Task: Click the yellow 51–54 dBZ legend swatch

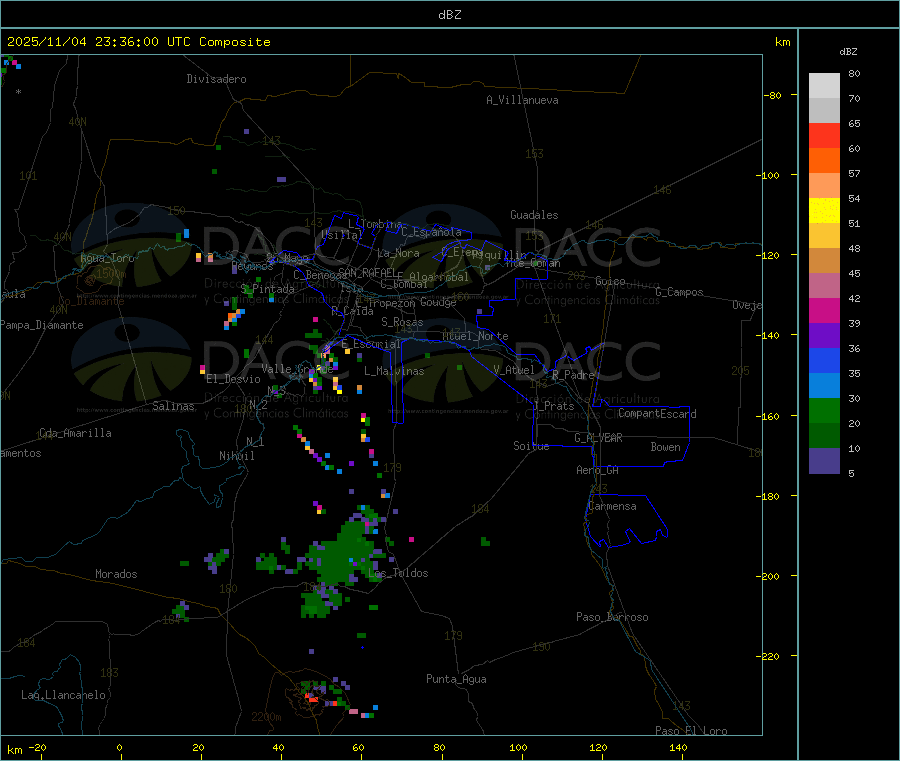Action: click(824, 211)
